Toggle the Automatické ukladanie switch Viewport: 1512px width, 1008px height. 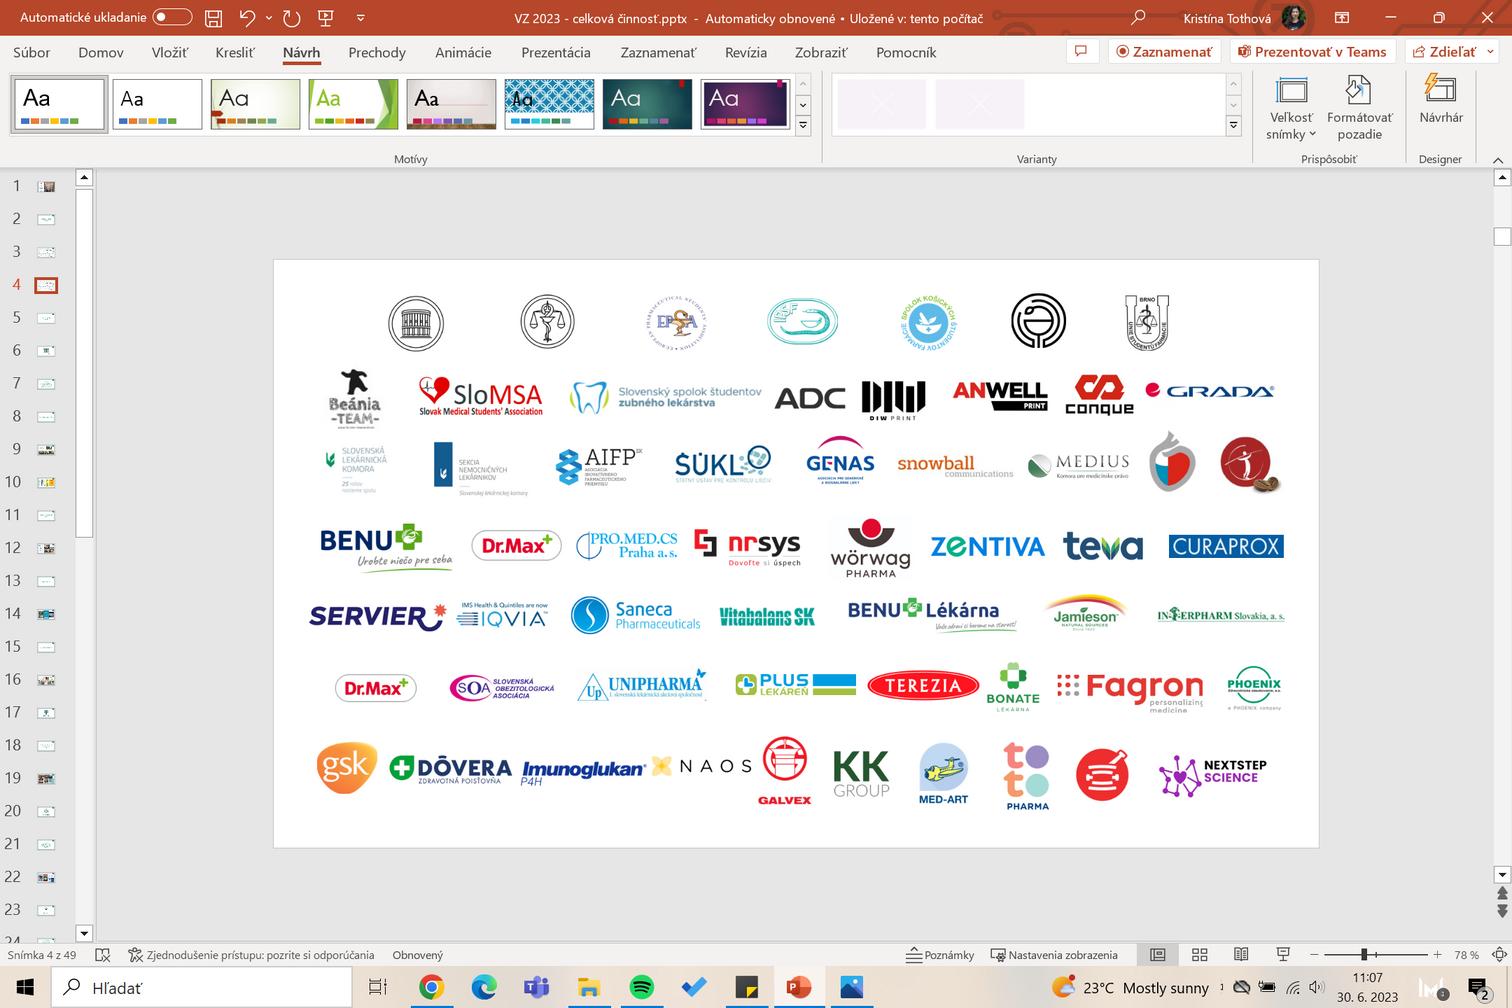click(172, 17)
